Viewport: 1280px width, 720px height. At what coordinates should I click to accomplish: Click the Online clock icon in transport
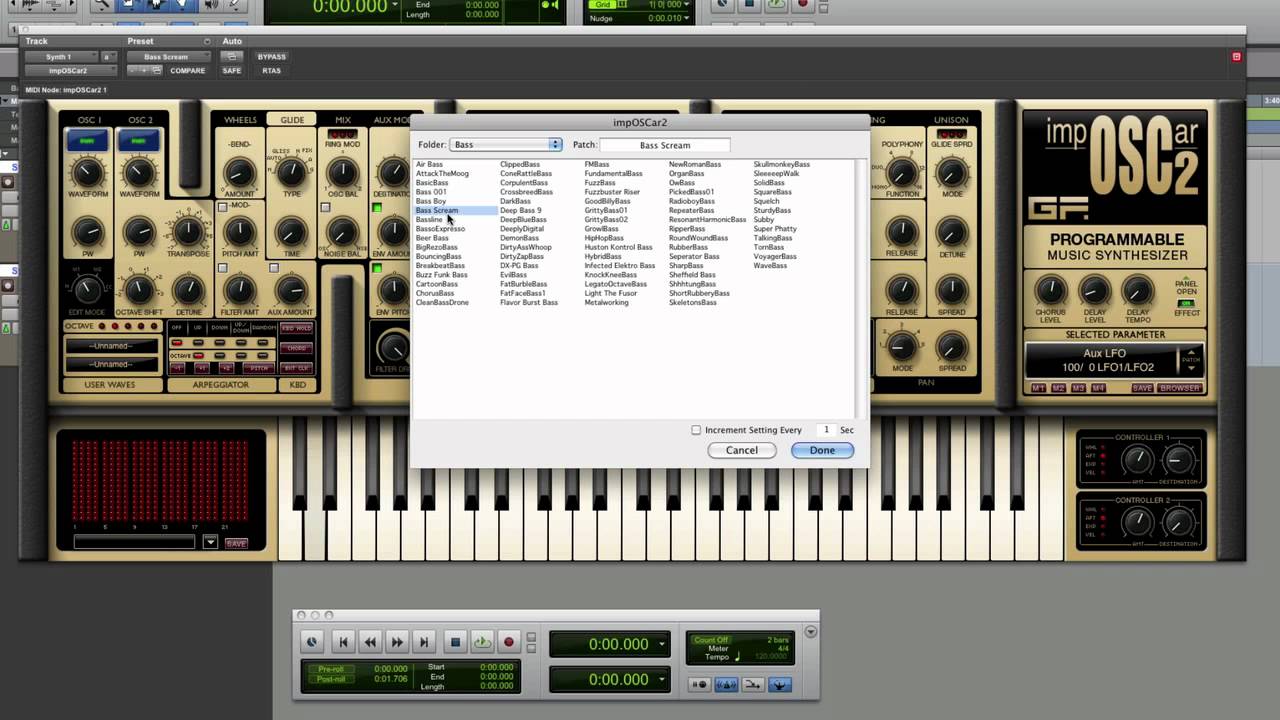tap(312, 642)
